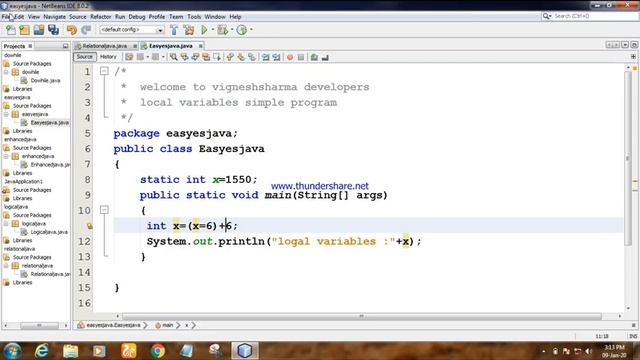
Task: Click the Clean and Build icon
Action: [189, 30]
